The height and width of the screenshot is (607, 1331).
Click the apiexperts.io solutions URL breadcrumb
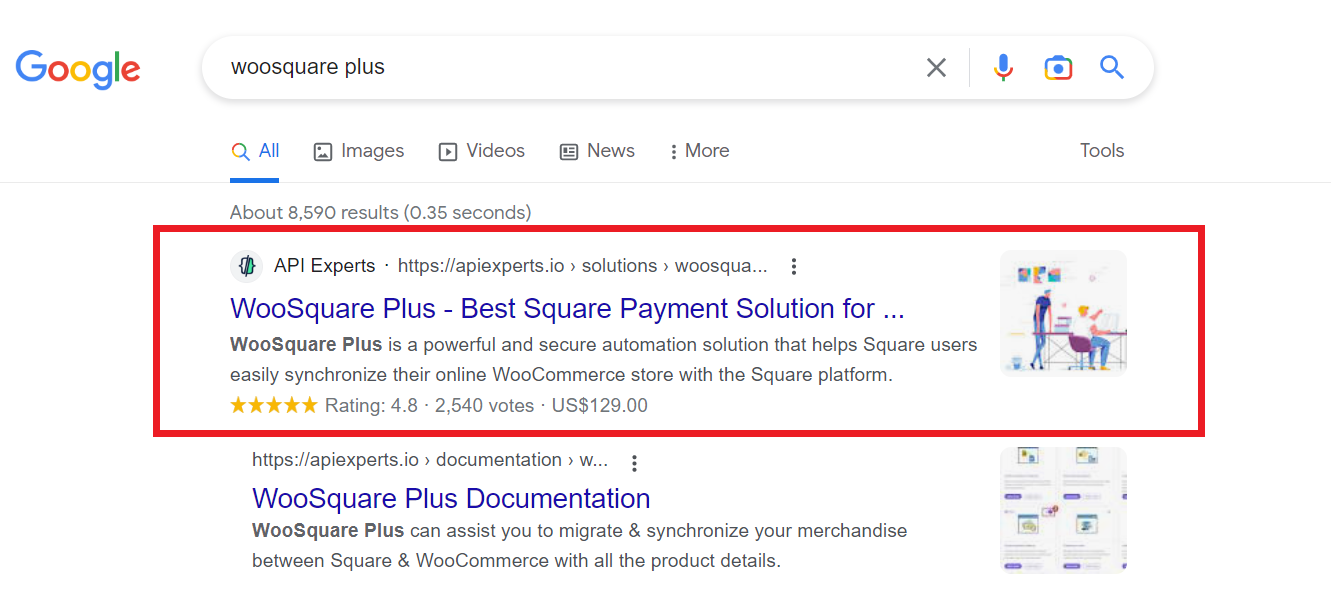coord(583,266)
